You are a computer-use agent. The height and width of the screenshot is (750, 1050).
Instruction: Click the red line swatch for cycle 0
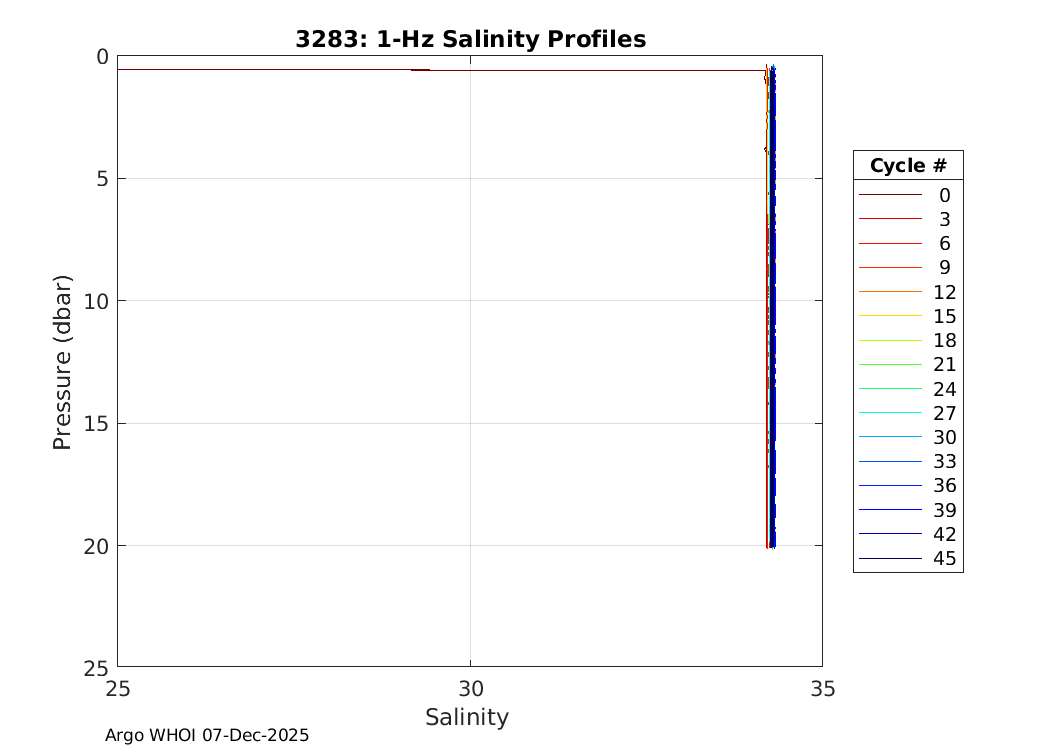coord(890,195)
